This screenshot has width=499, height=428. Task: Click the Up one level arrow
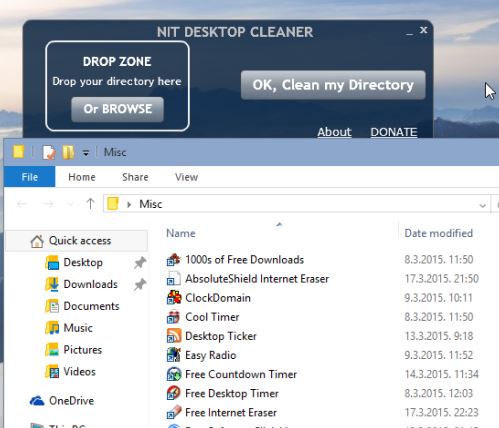click(x=90, y=204)
